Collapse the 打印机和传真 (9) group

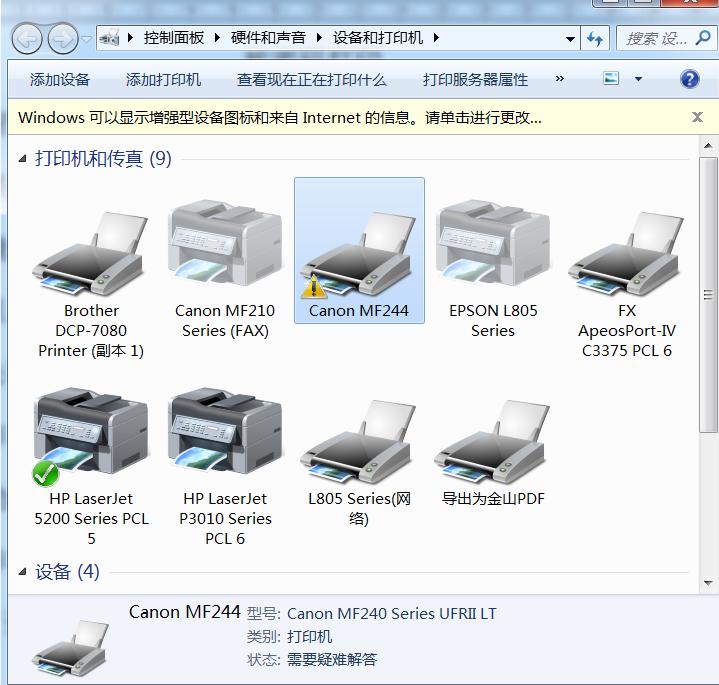(x=22, y=159)
